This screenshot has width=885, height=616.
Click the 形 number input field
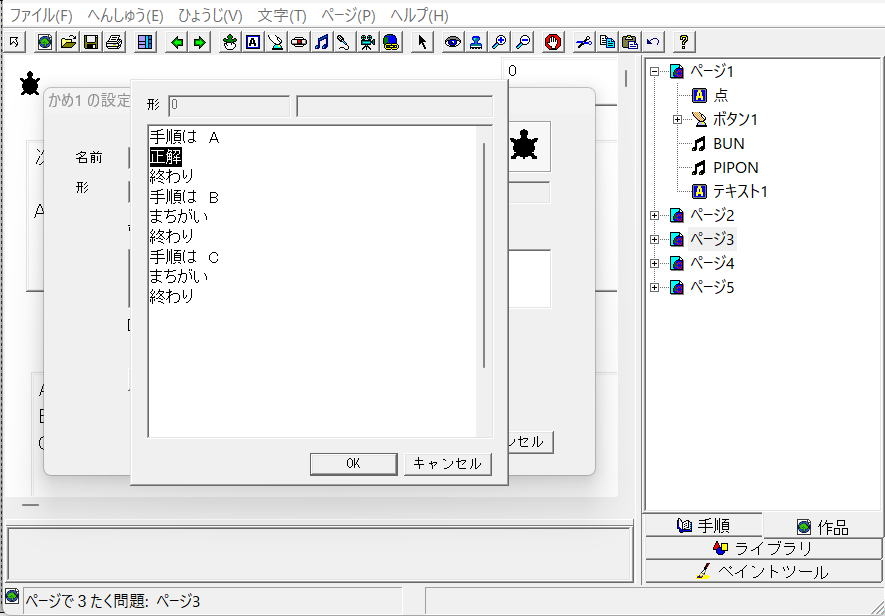(229, 105)
